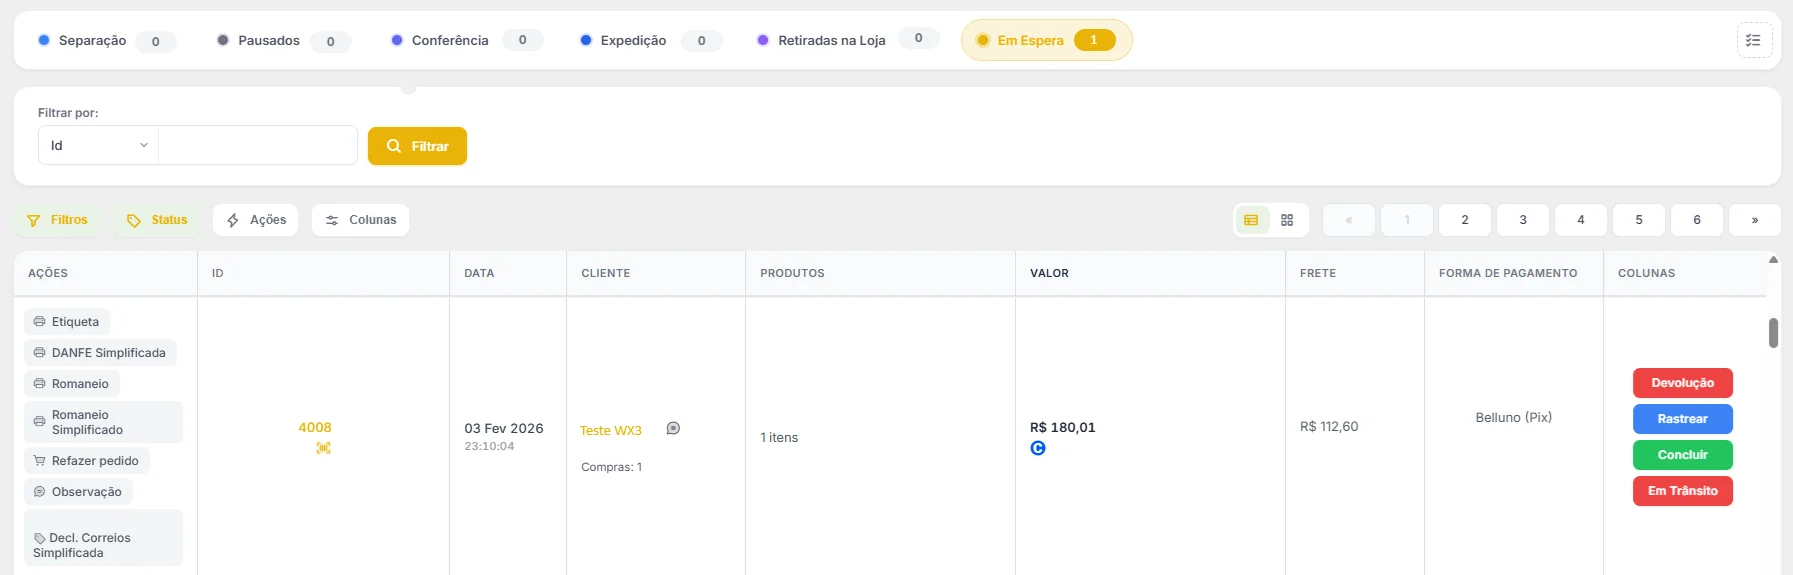Open the Status tag button
Screen dimensions: 1793x575
coord(157,220)
